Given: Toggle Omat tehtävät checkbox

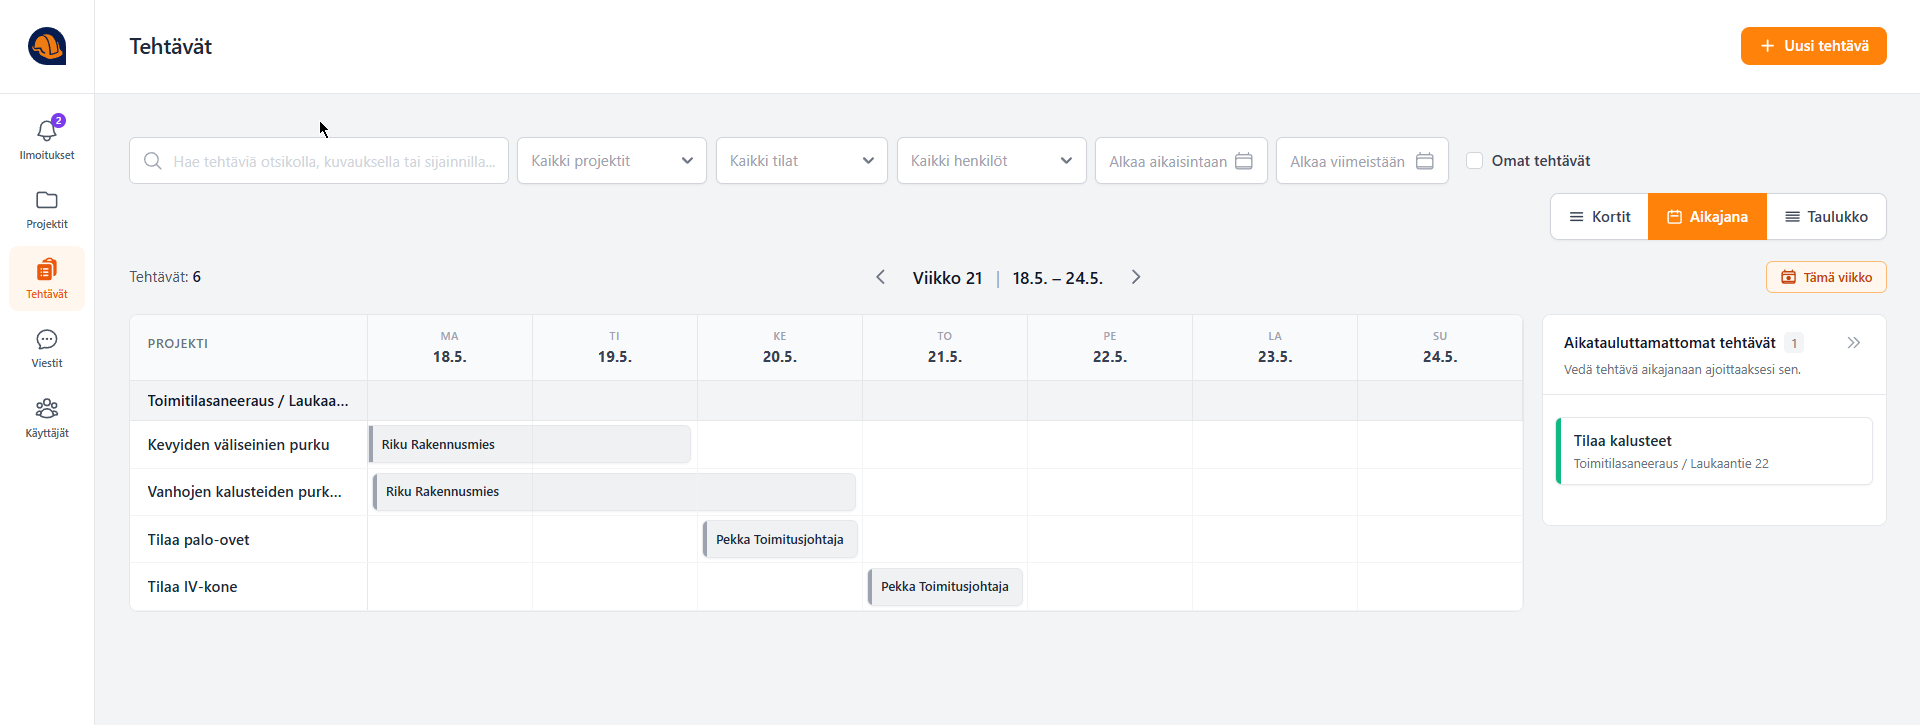Looking at the screenshot, I should [x=1474, y=161].
